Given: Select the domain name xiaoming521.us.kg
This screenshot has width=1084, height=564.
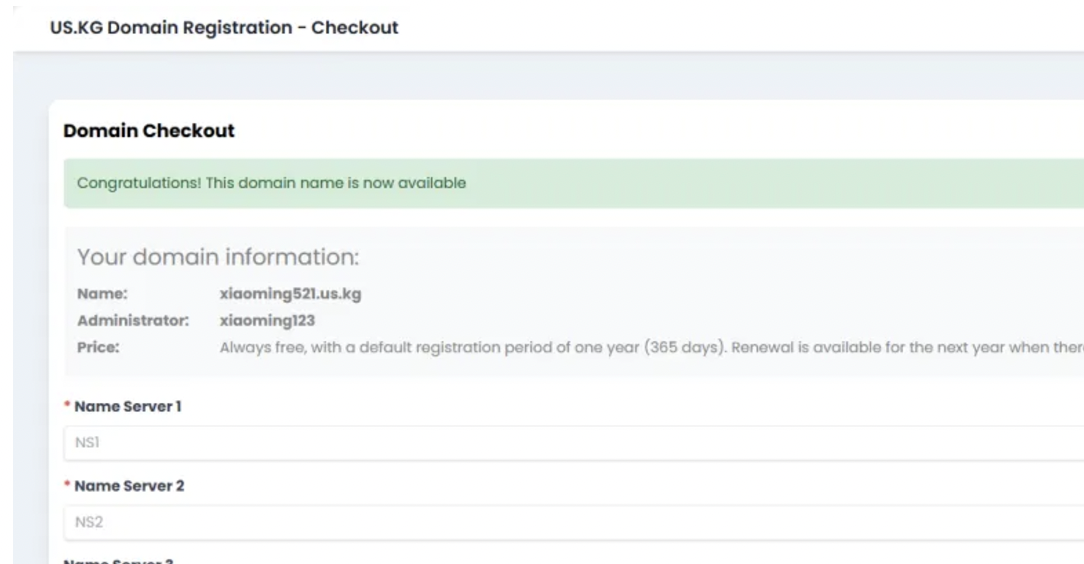Looking at the screenshot, I should click(290, 294).
